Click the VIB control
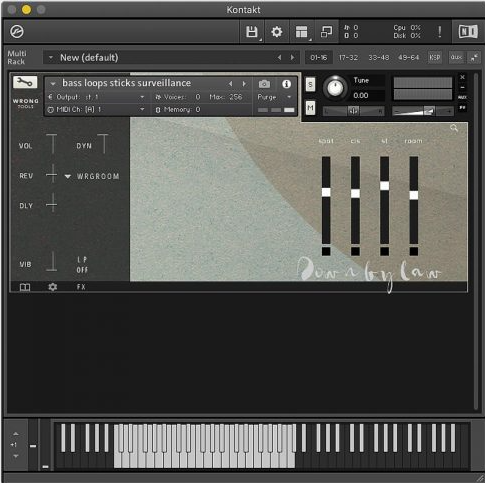Screen dimensions: 485x483 [52, 261]
